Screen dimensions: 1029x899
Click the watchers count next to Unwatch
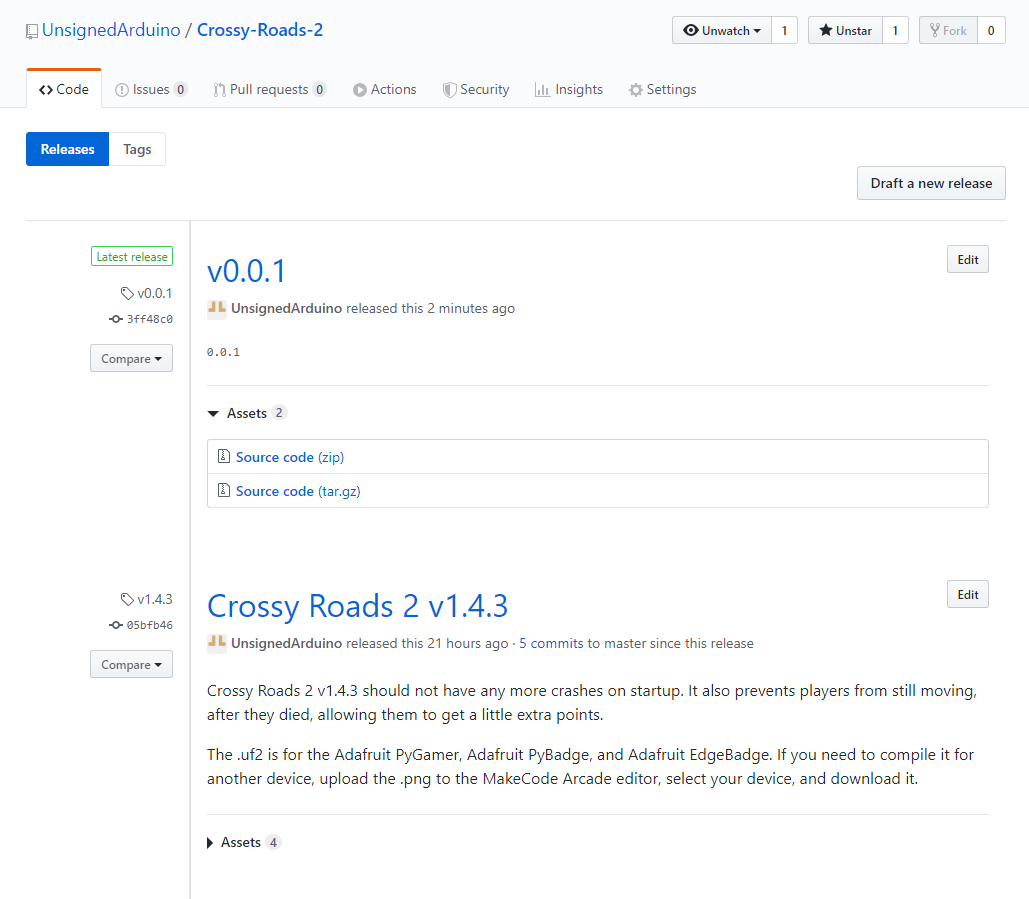pyautogui.click(x=784, y=31)
